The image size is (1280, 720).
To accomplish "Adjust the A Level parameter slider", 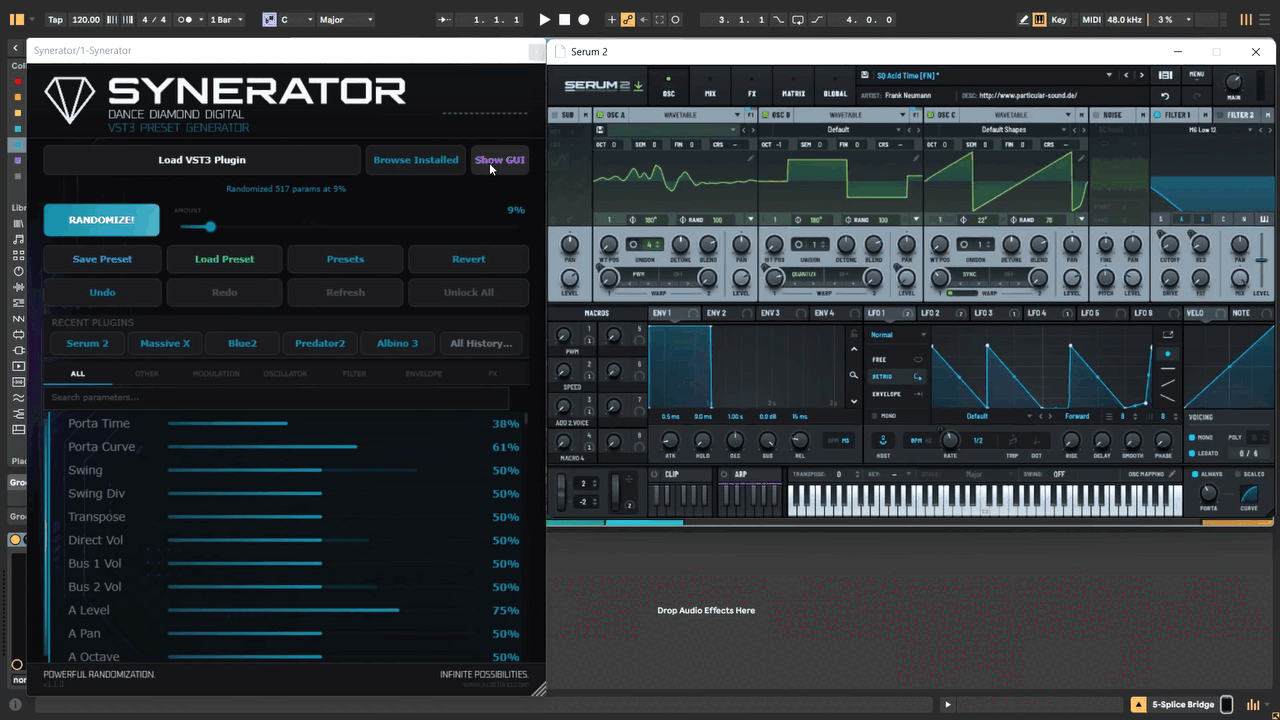I will (x=324, y=610).
